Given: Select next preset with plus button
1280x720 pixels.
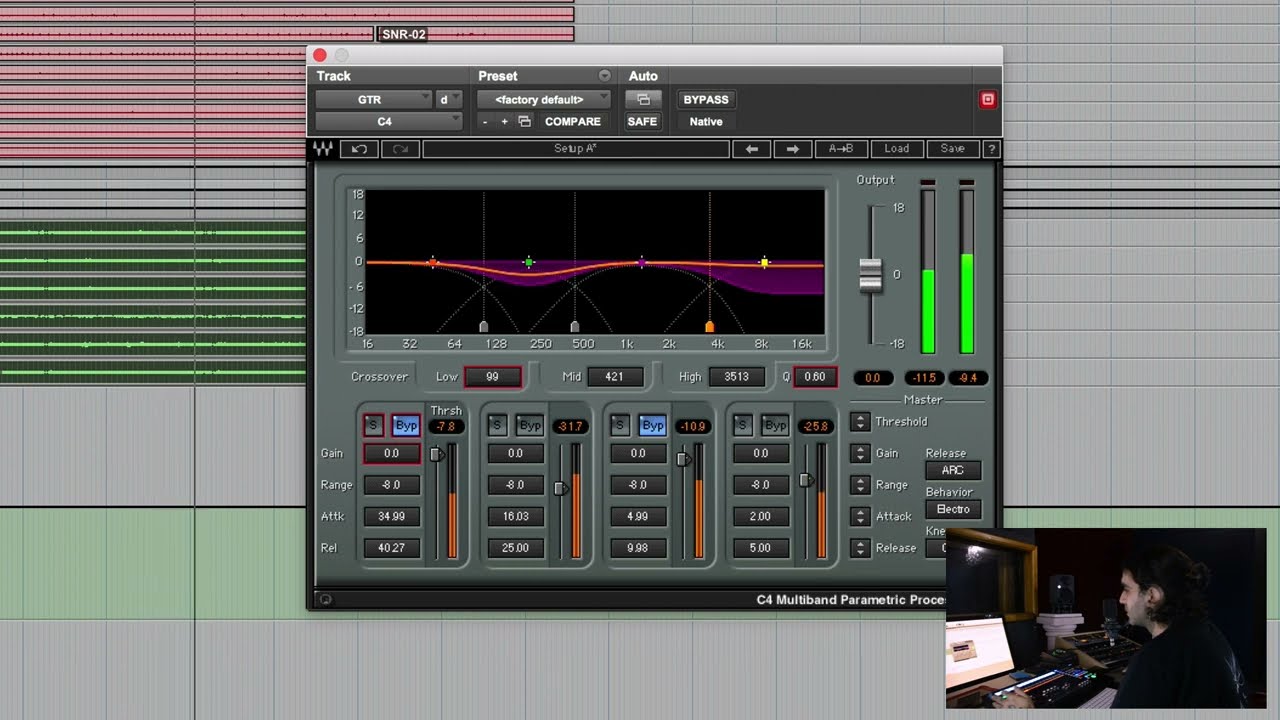Looking at the screenshot, I should tap(504, 121).
